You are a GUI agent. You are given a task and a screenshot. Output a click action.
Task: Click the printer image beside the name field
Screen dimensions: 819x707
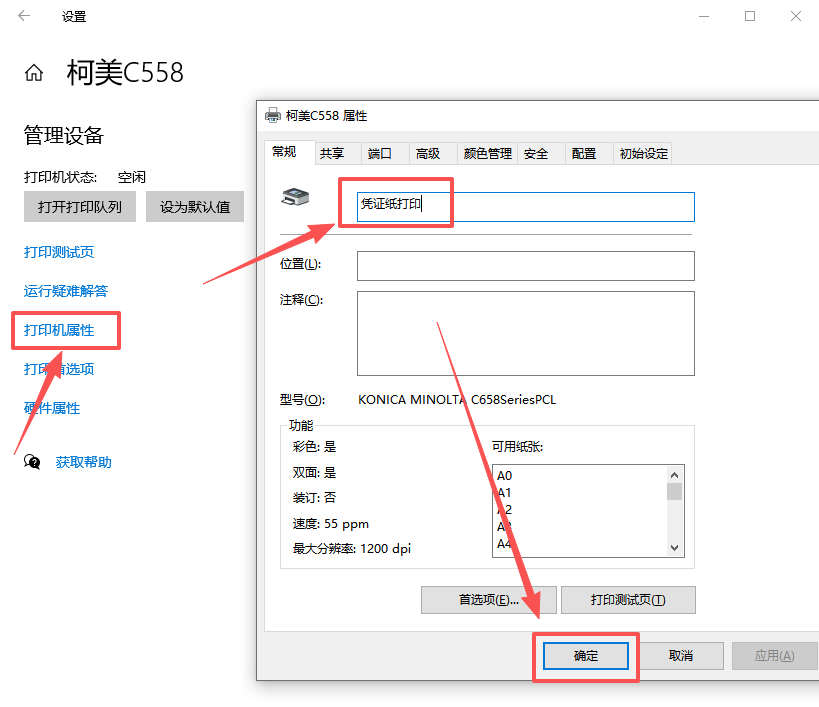[296, 197]
